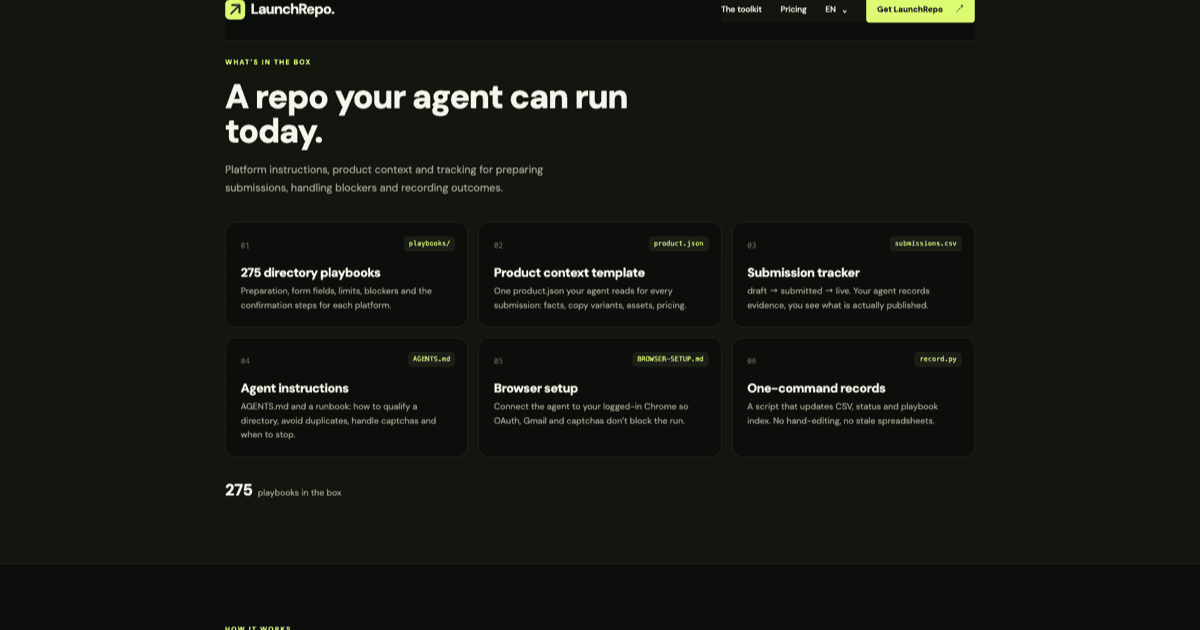
Task: Select the Browser setup heading
Action: point(535,388)
